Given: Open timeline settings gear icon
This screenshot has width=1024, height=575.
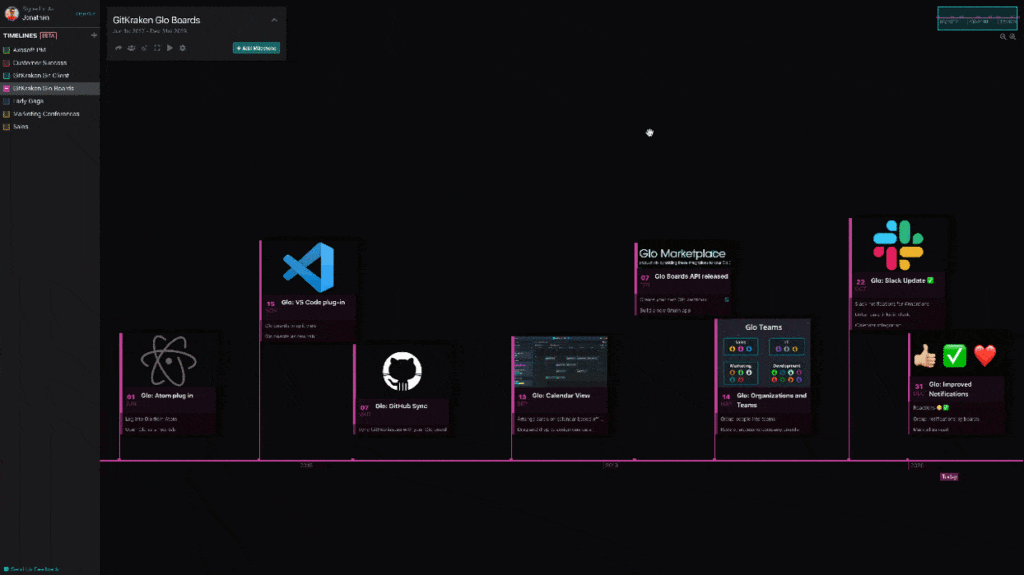Looking at the screenshot, I should [x=182, y=48].
